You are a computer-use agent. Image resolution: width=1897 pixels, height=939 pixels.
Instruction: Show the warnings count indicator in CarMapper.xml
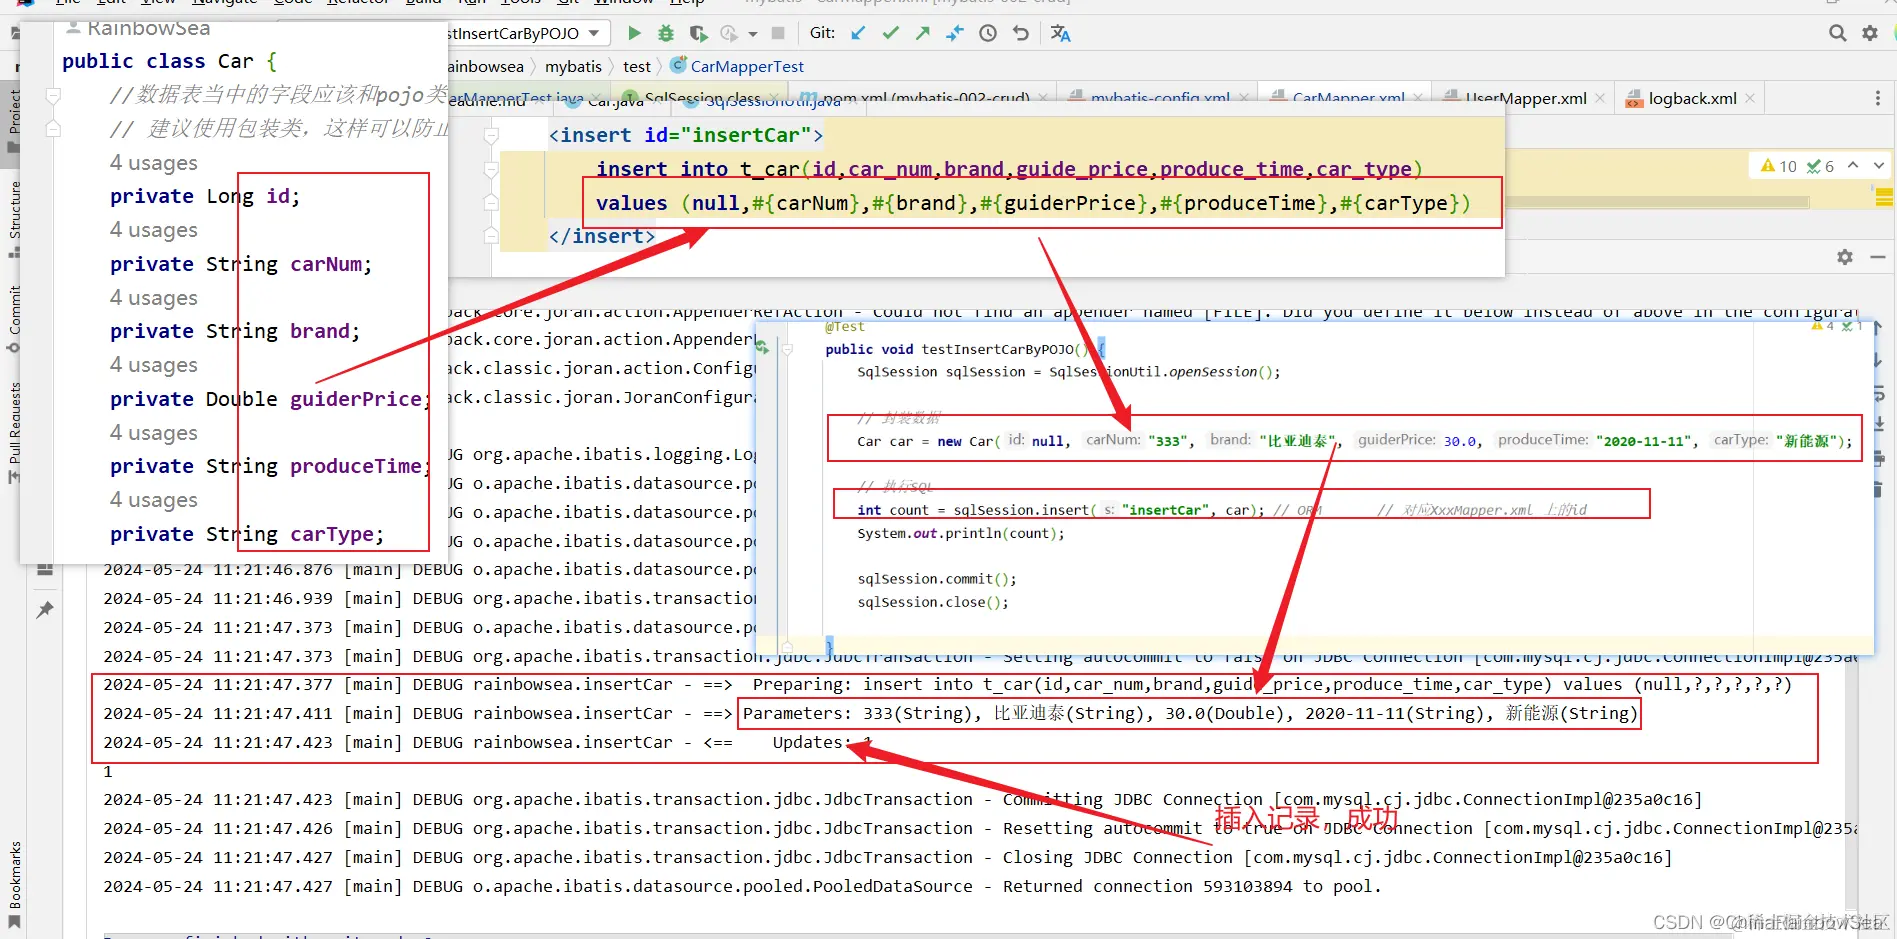point(1779,166)
